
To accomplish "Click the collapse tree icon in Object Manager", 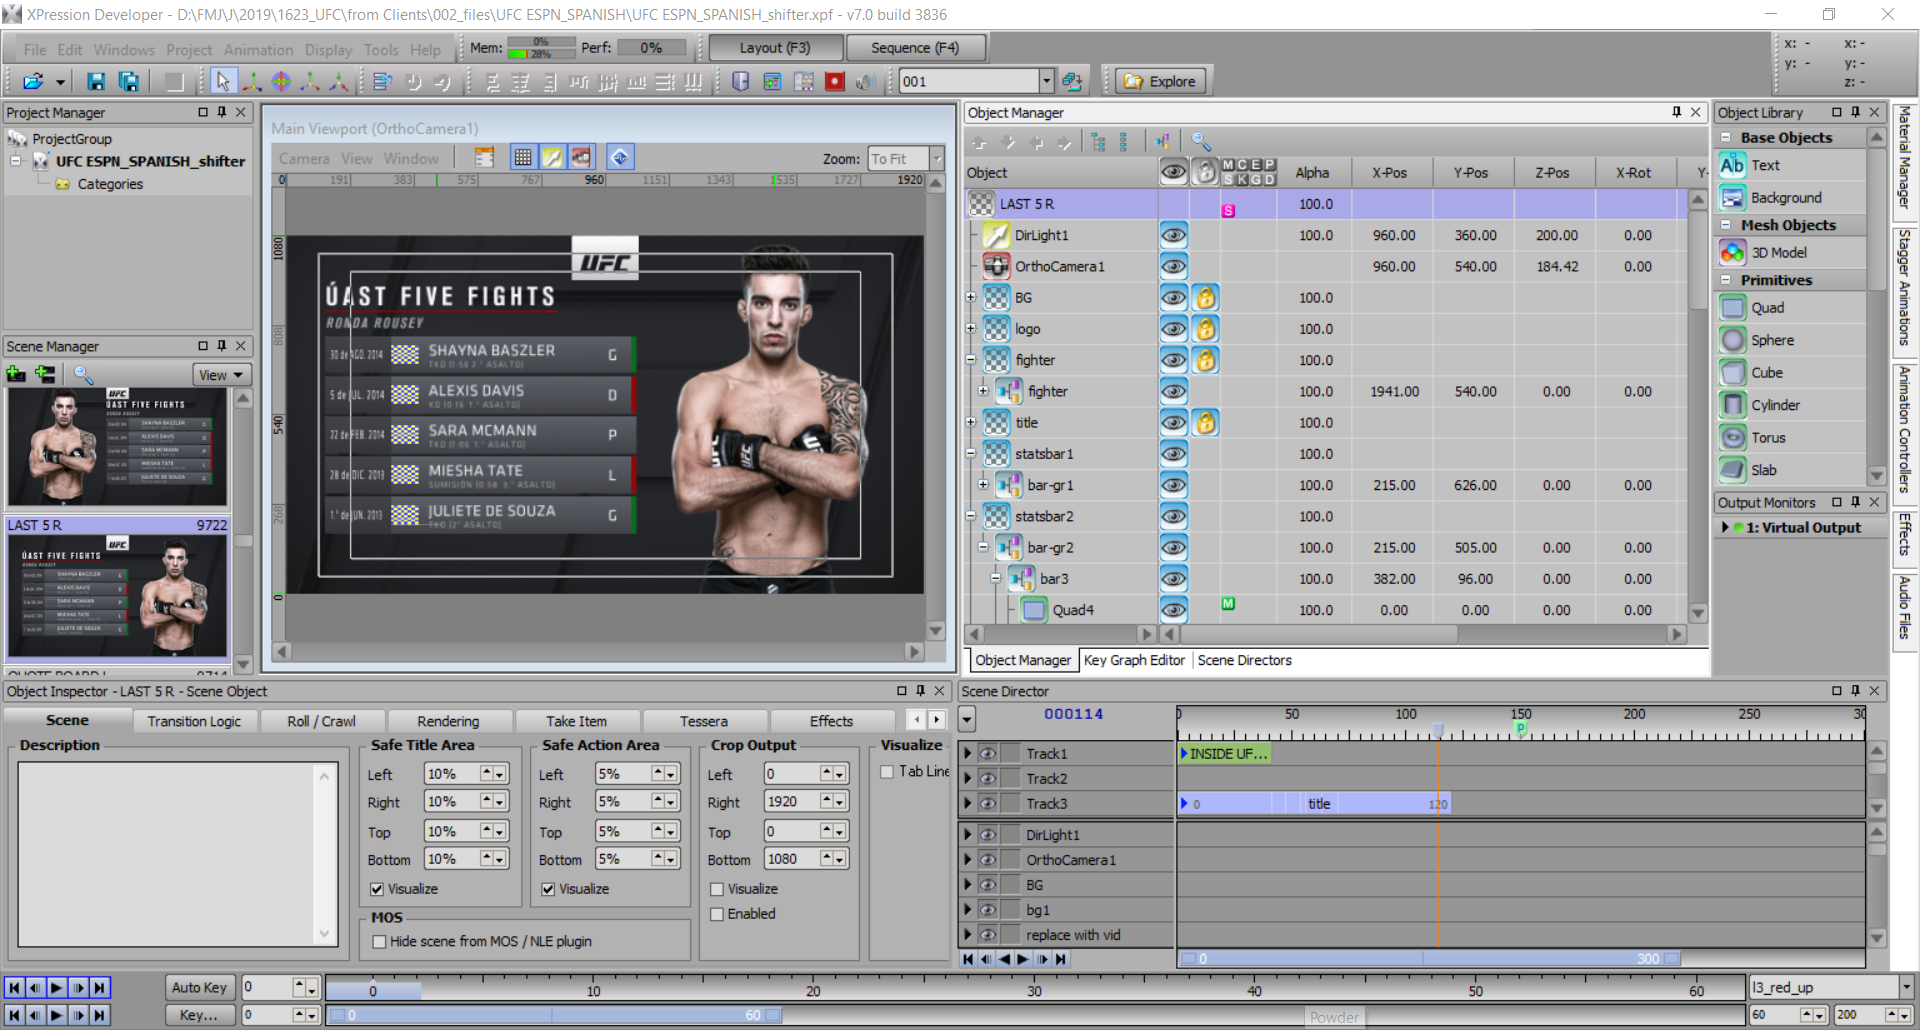I will pyautogui.click(x=1123, y=142).
